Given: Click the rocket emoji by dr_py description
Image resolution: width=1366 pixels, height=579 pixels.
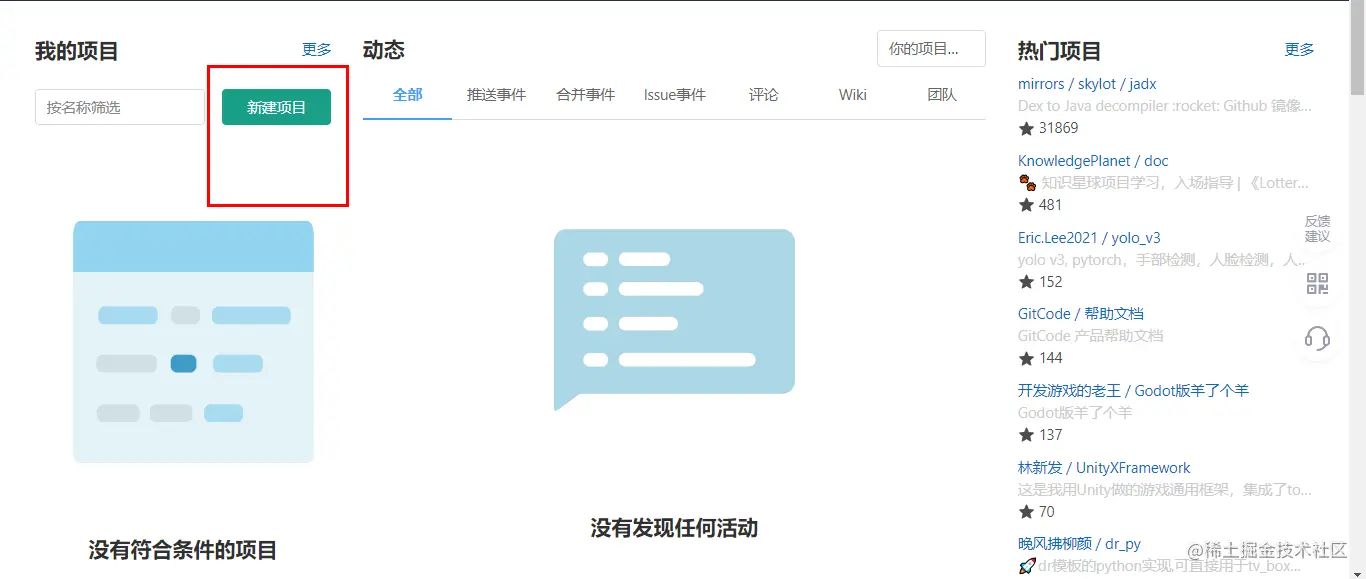Looking at the screenshot, I should pos(1026,566).
